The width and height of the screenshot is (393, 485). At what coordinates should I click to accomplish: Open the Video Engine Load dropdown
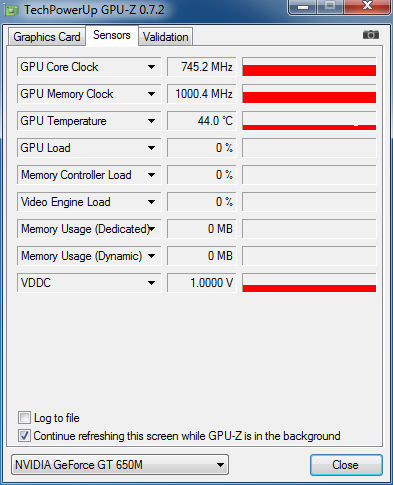[151, 202]
